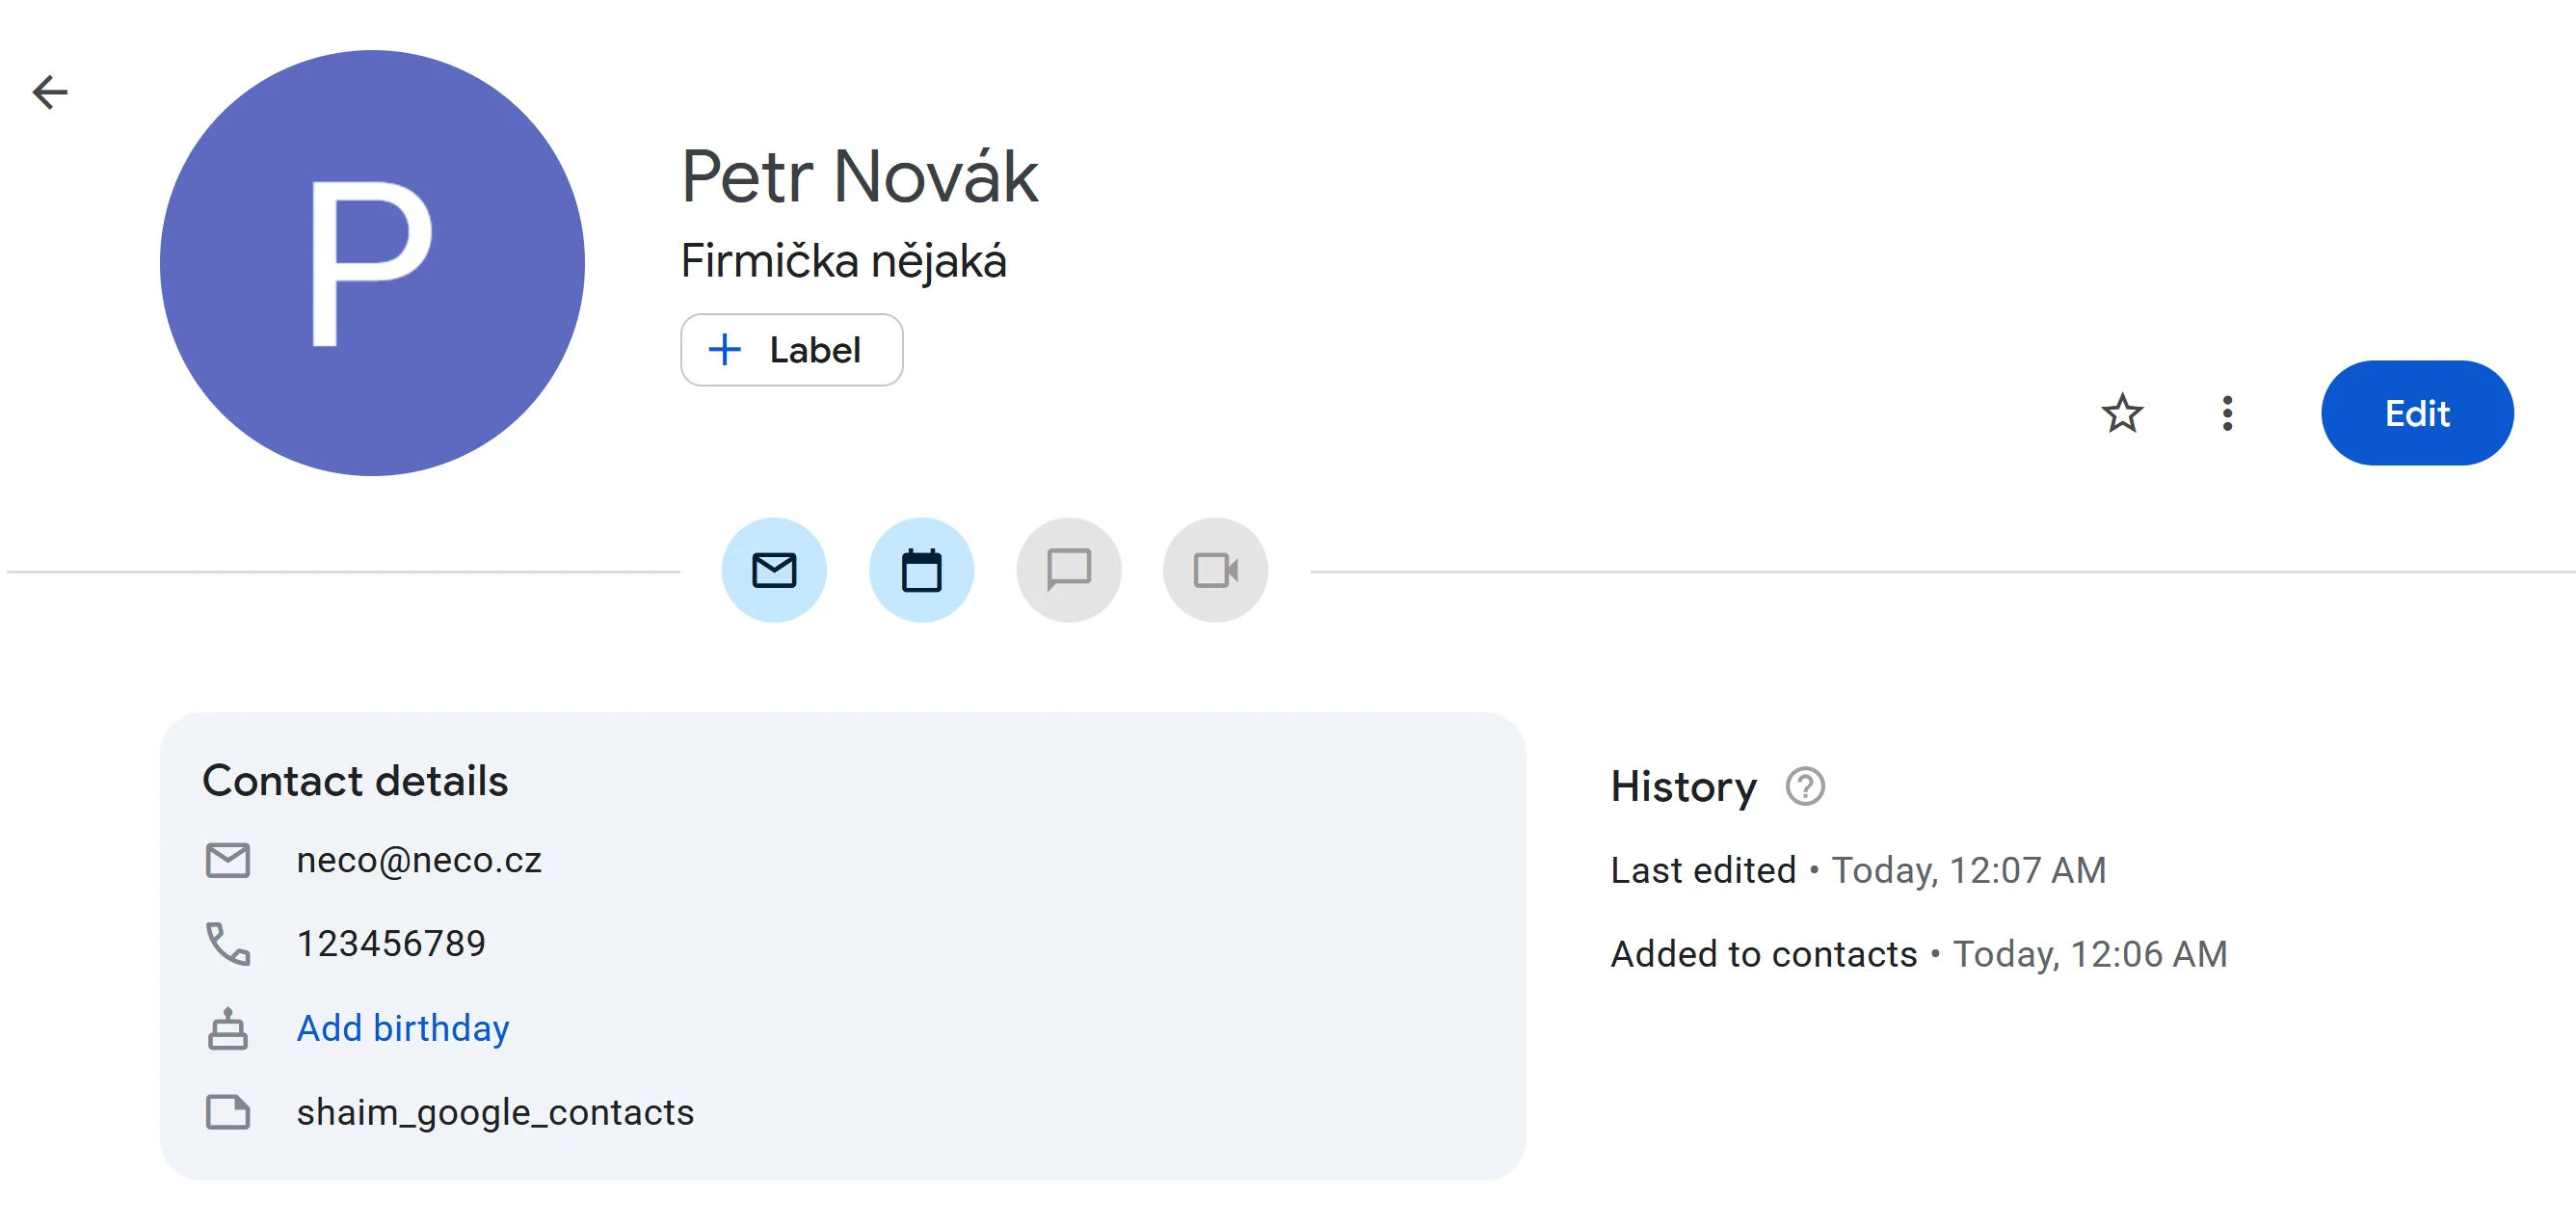Start a video call with the camera button
The height and width of the screenshot is (1225, 2576).
click(1215, 570)
